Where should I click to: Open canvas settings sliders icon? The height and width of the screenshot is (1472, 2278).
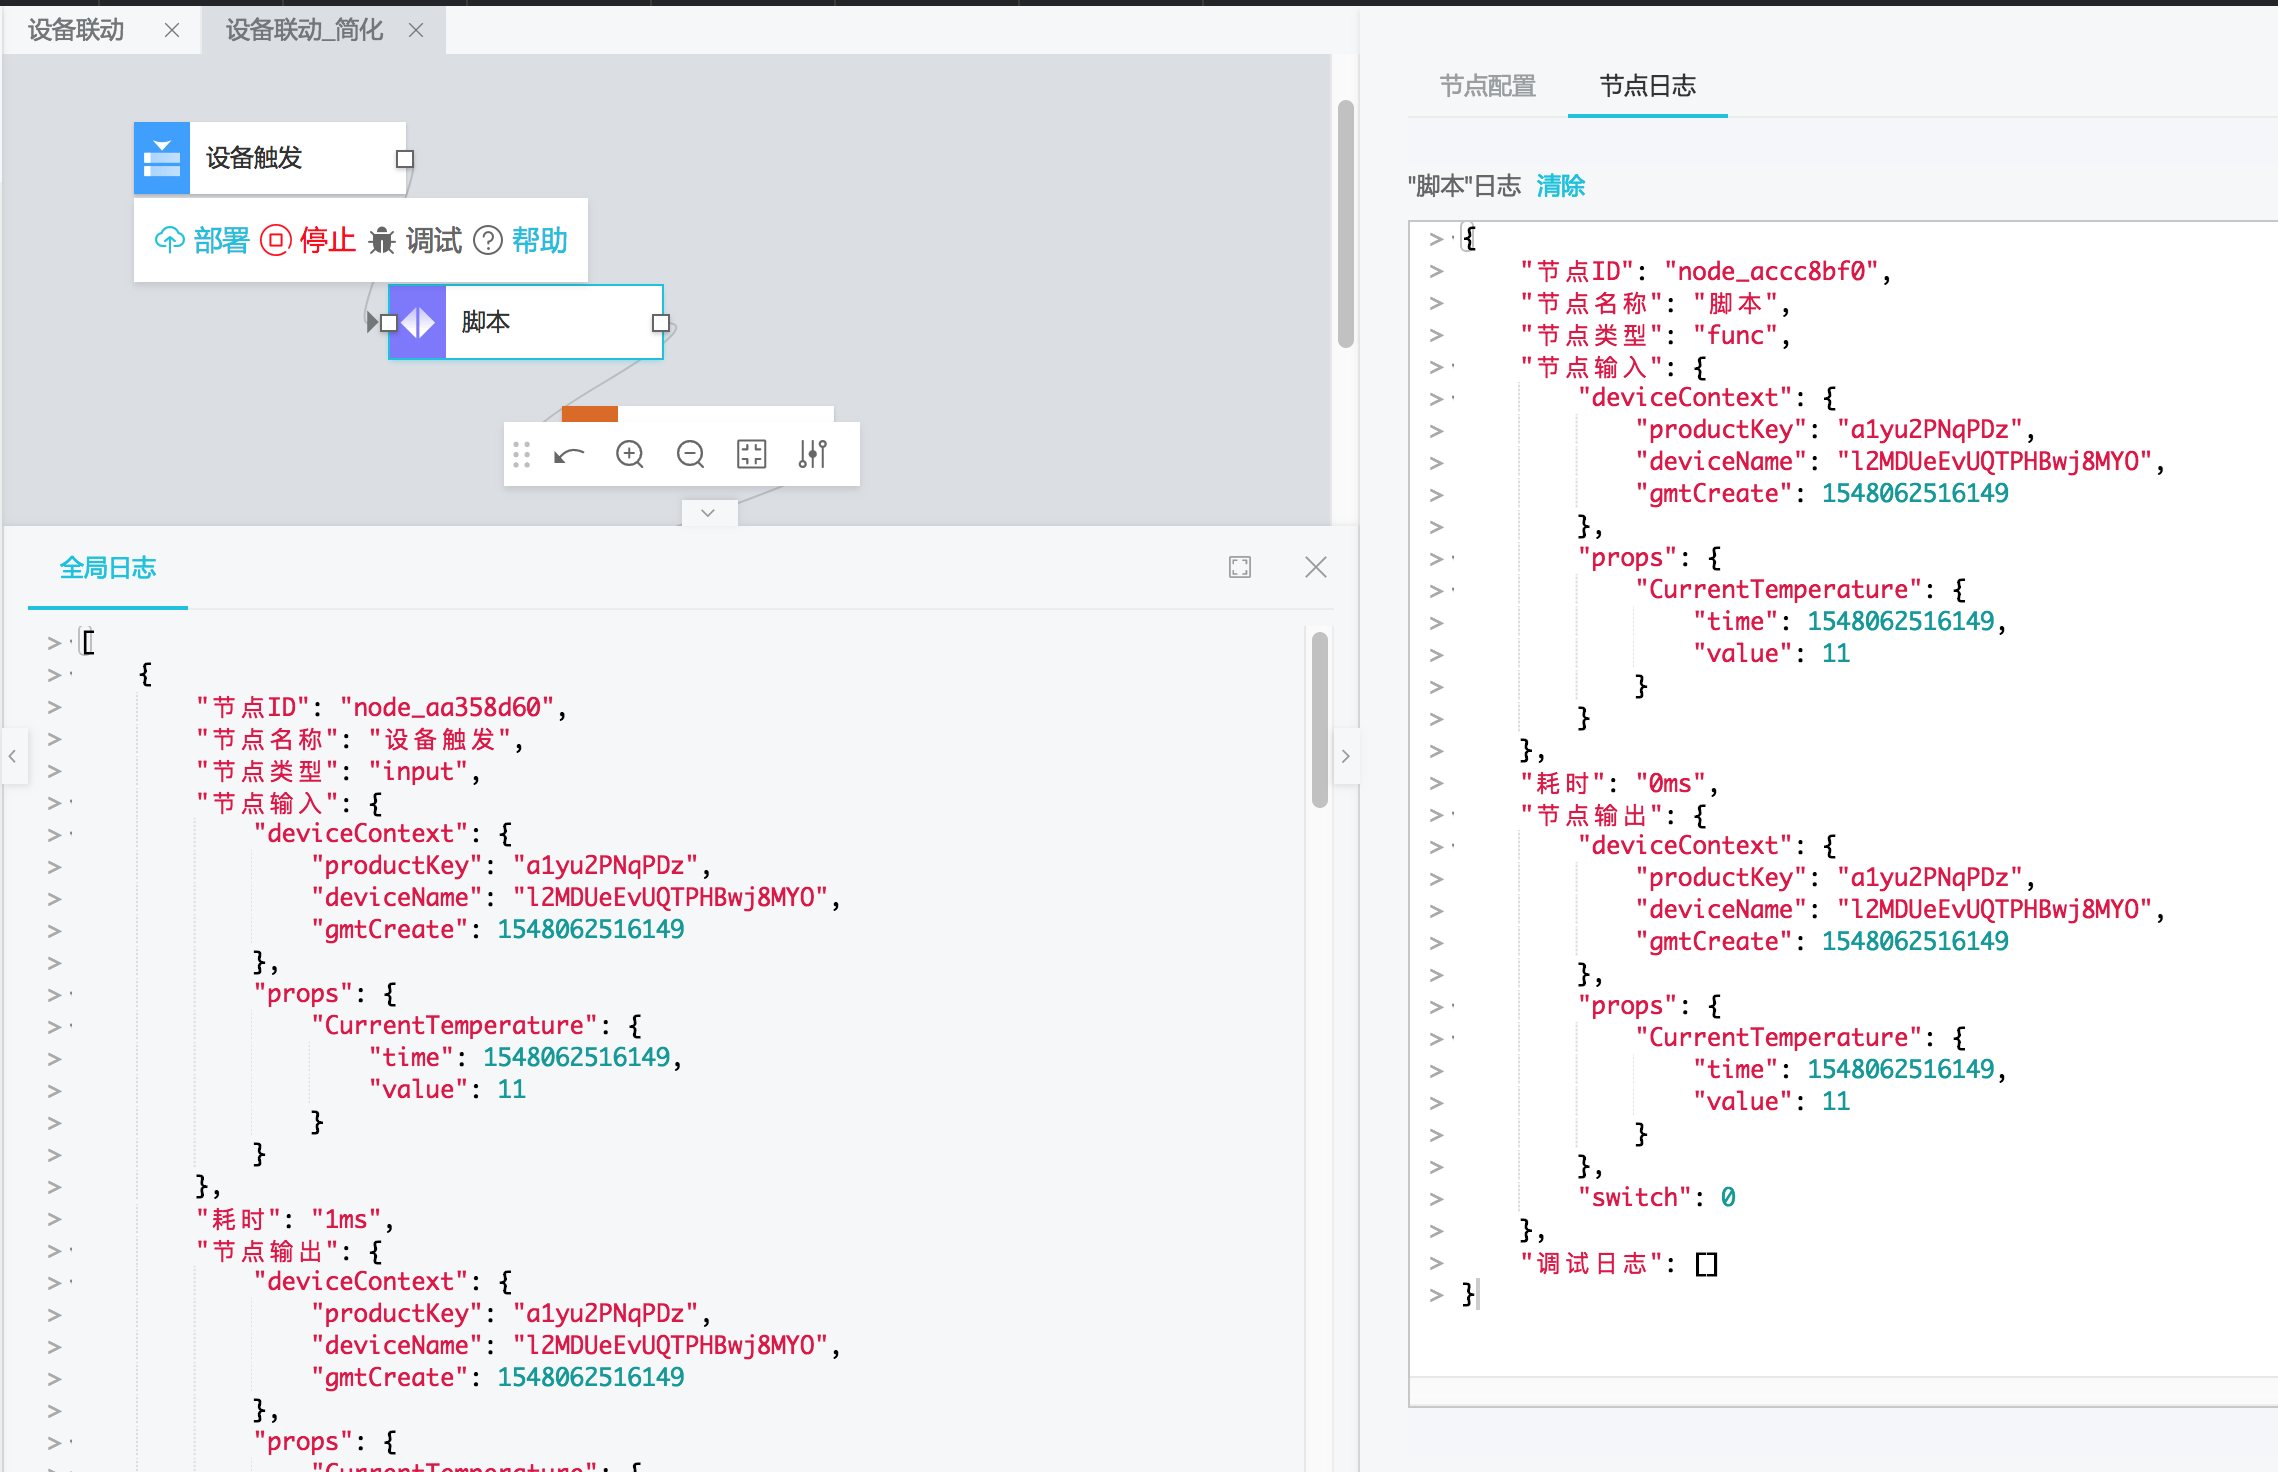(x=812, y=455)
